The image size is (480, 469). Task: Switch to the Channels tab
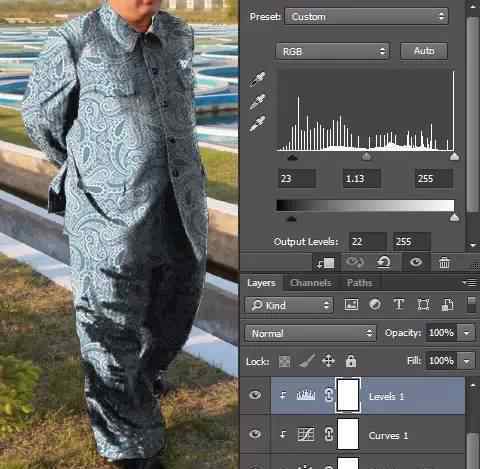(x=311, y=283)
